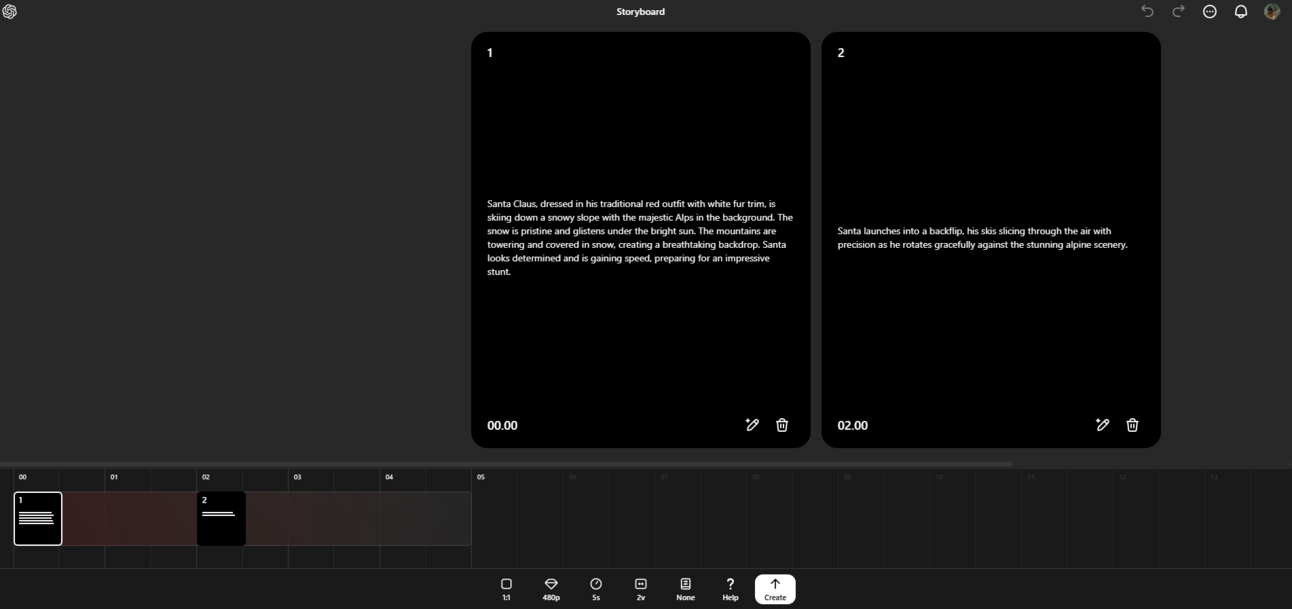Click the 04 marker on the timeline ruler
The height and width of the screenshot is (609, 1292).
coord(389,477)
